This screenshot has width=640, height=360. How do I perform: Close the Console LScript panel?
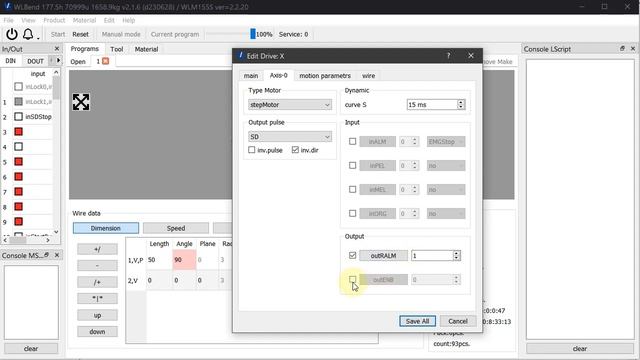[x=633, y=49]
